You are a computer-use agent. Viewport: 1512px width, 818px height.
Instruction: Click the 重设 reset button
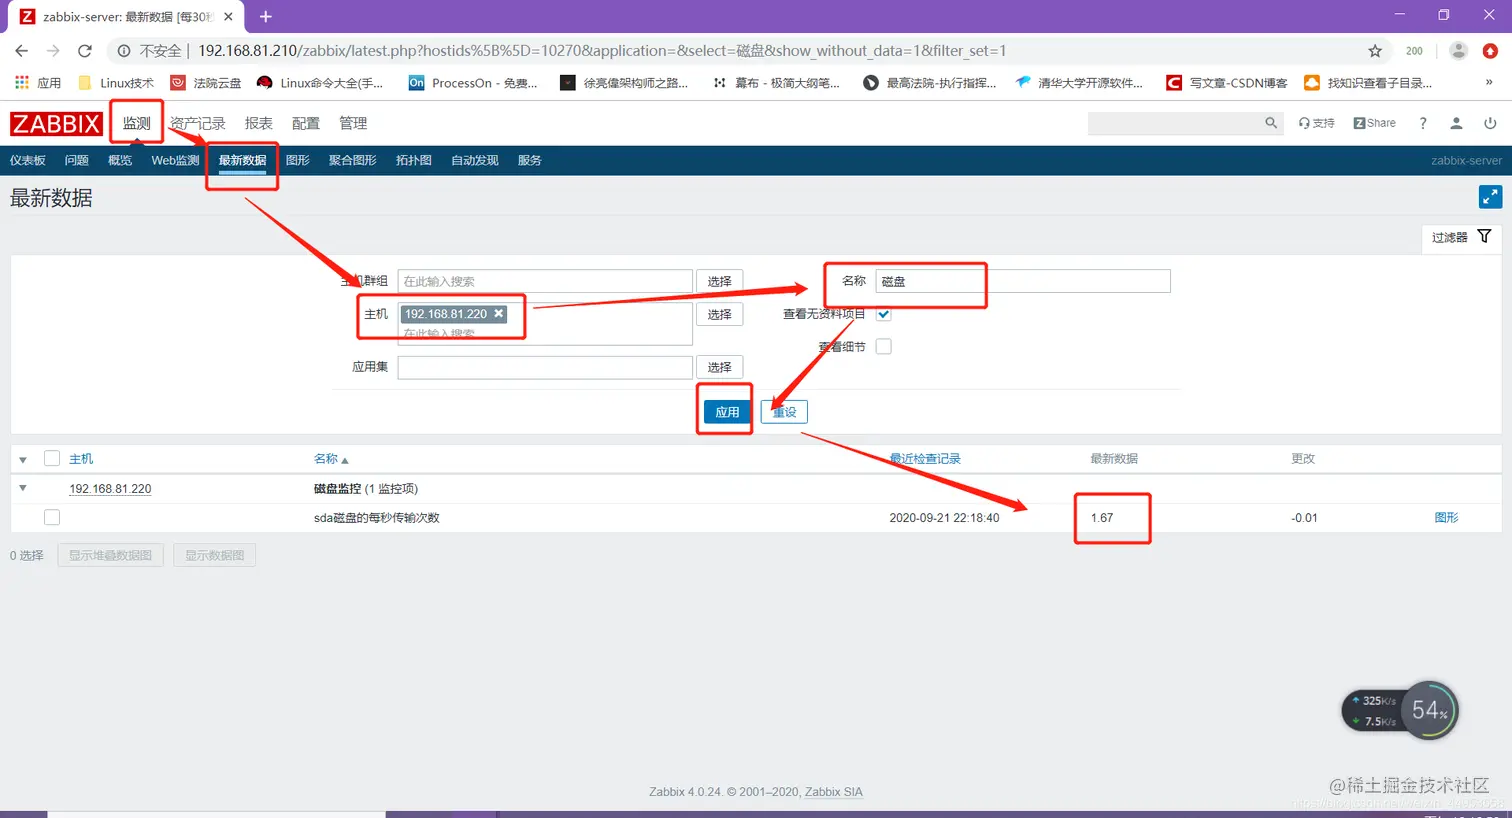point(784,412)
